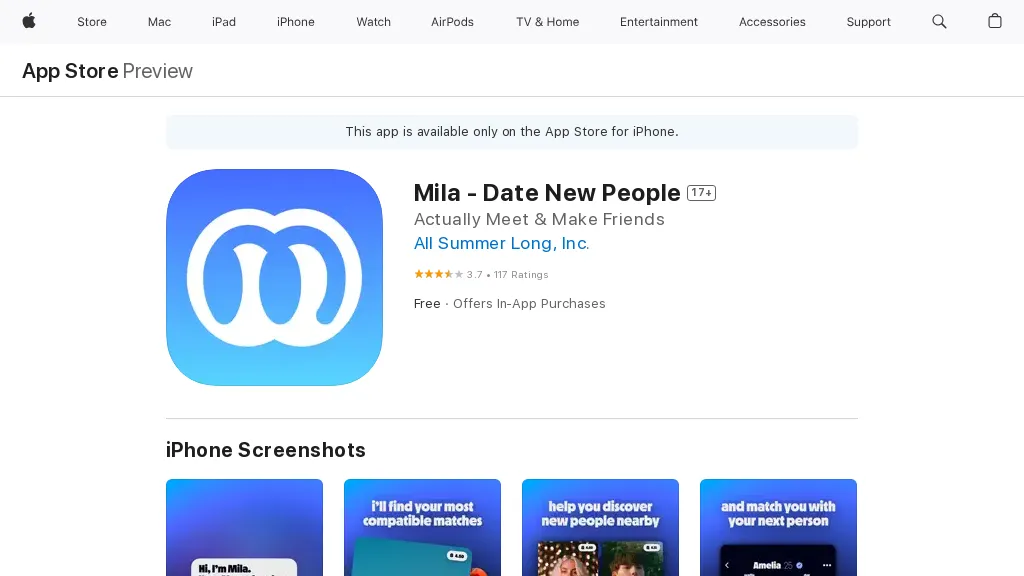This screenshot has width=1024, height=576.
Task: Open the search magnifier icon
Action: pos(939,22)
